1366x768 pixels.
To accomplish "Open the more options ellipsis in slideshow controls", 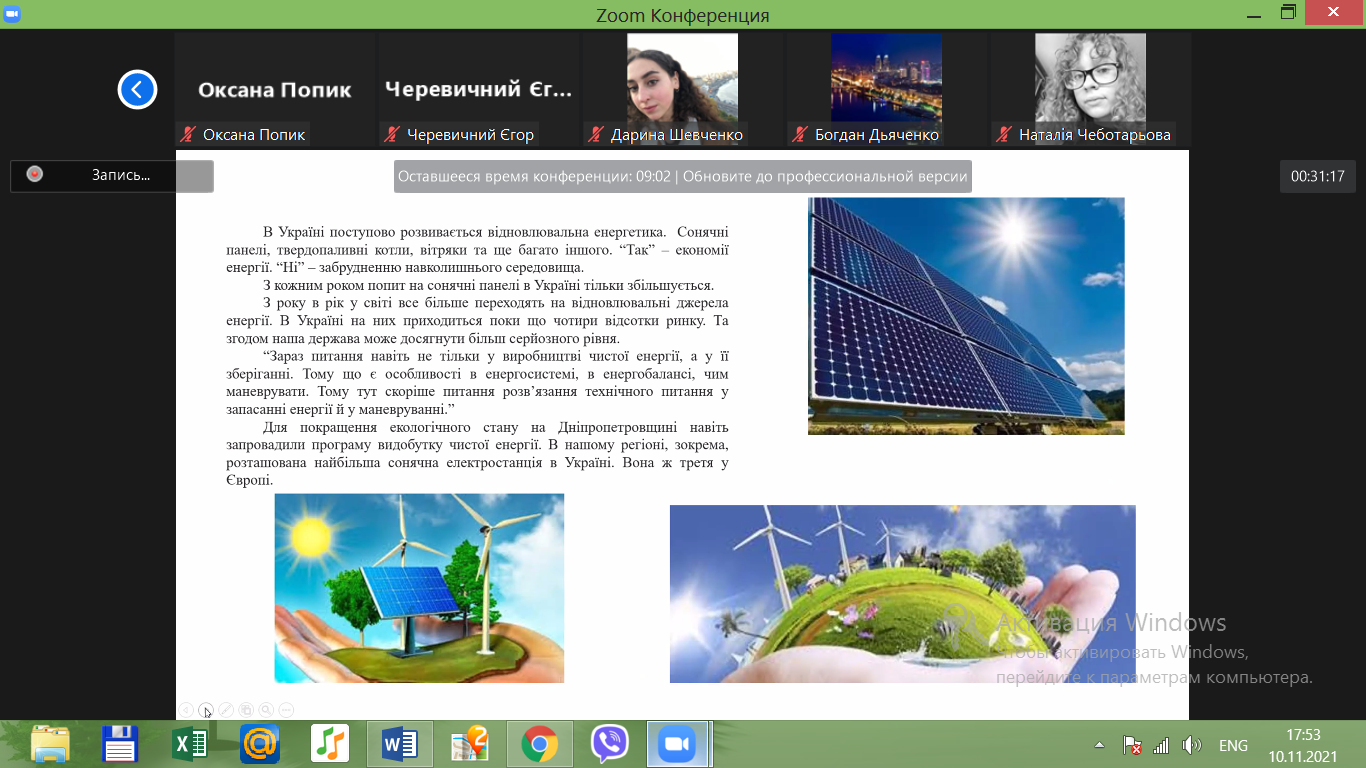I will click(286, 710).
